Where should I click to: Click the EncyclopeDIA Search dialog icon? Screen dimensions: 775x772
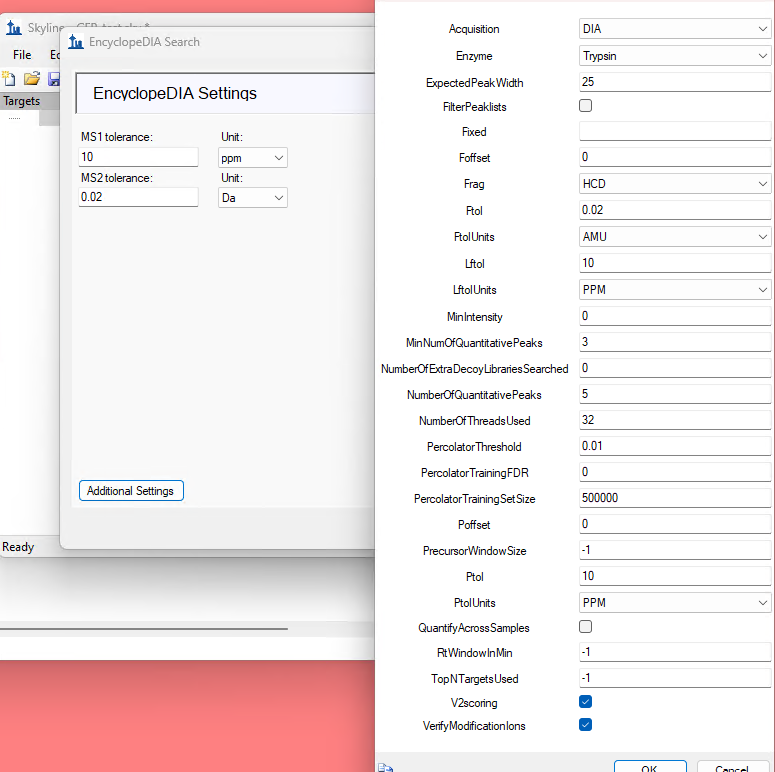pyautogui.click(x=76, y=42)
